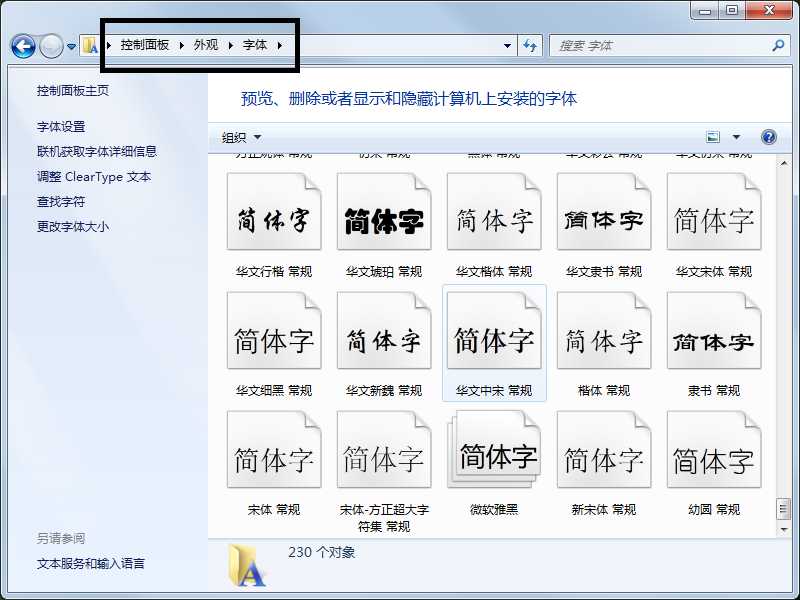Viewport: 800px width, 600px height.
Task: Select the 华文行楷 常规 font icon
Action: (274, 212)
